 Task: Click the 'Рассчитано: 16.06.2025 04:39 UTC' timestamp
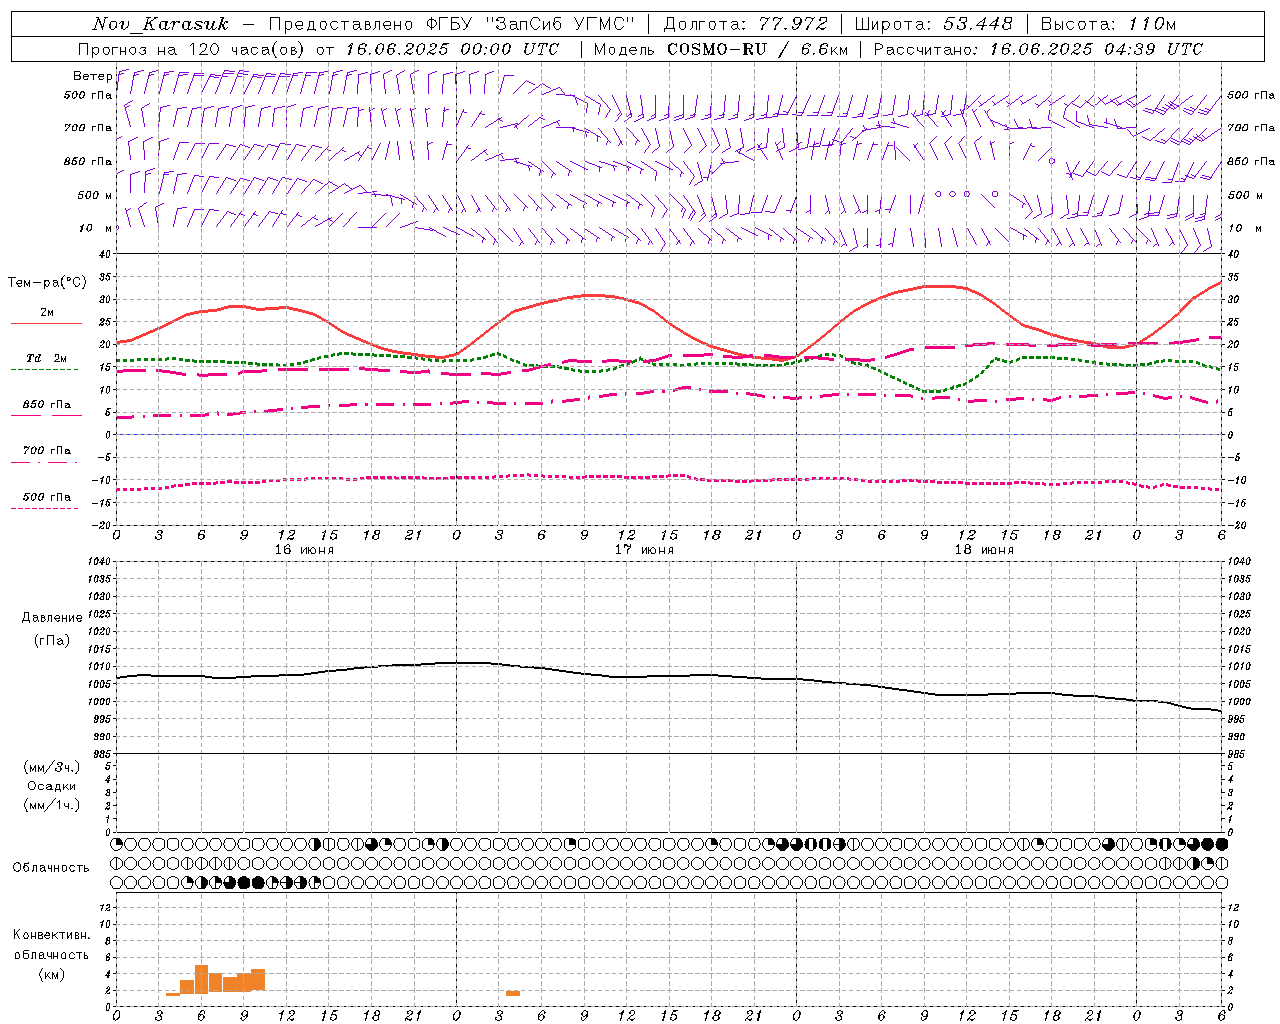1038,49
